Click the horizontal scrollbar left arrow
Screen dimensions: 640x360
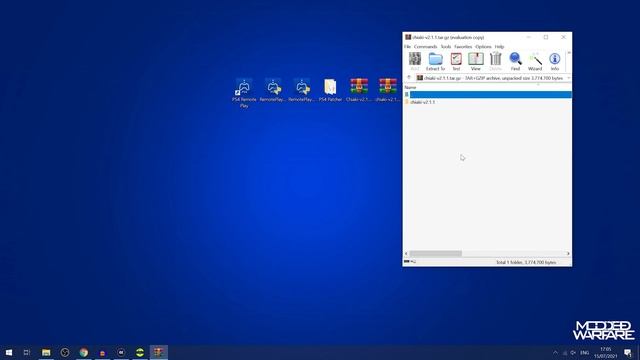[406, 253]
